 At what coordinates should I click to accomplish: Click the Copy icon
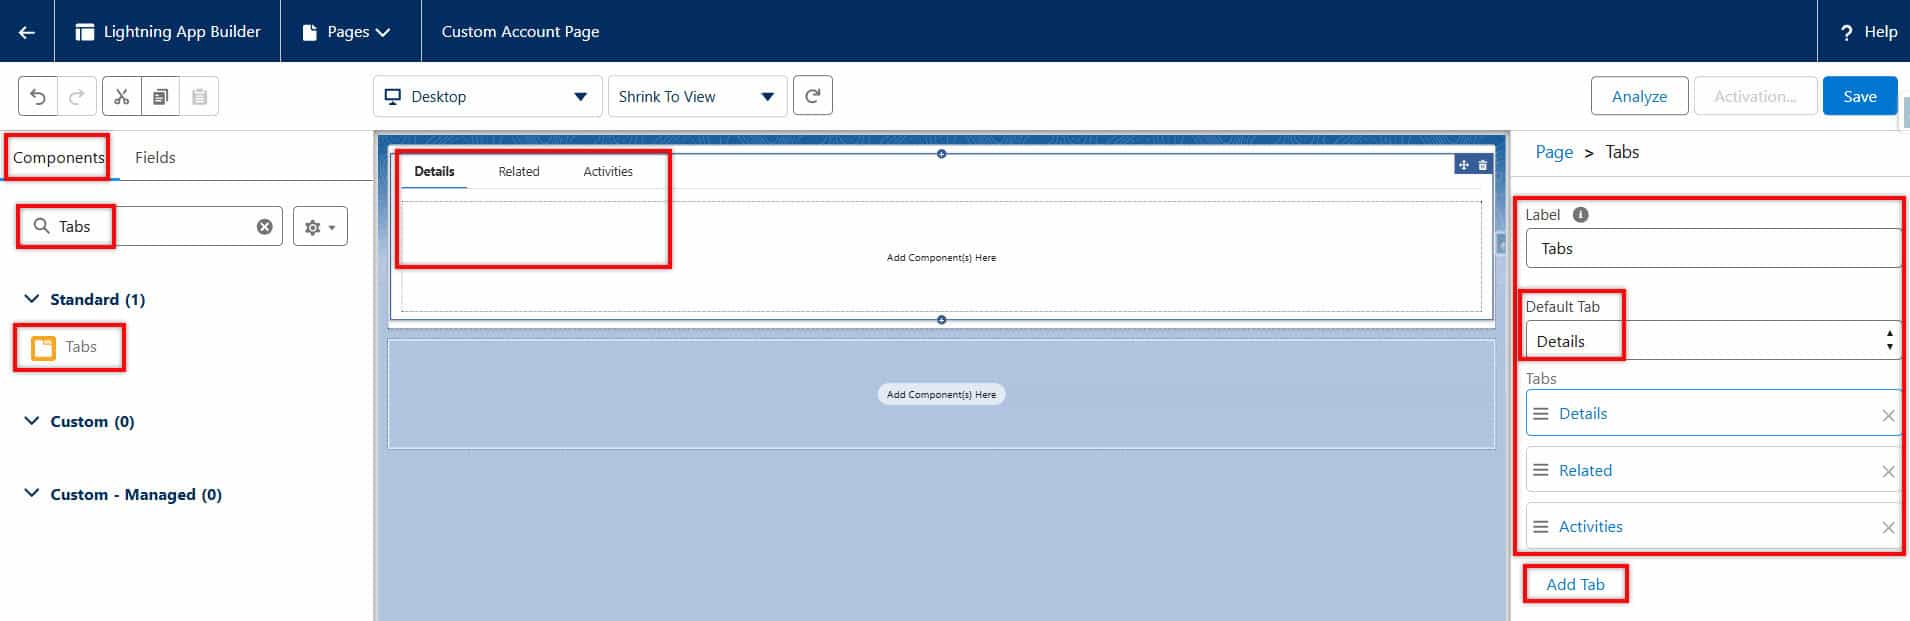pos(160,97)
